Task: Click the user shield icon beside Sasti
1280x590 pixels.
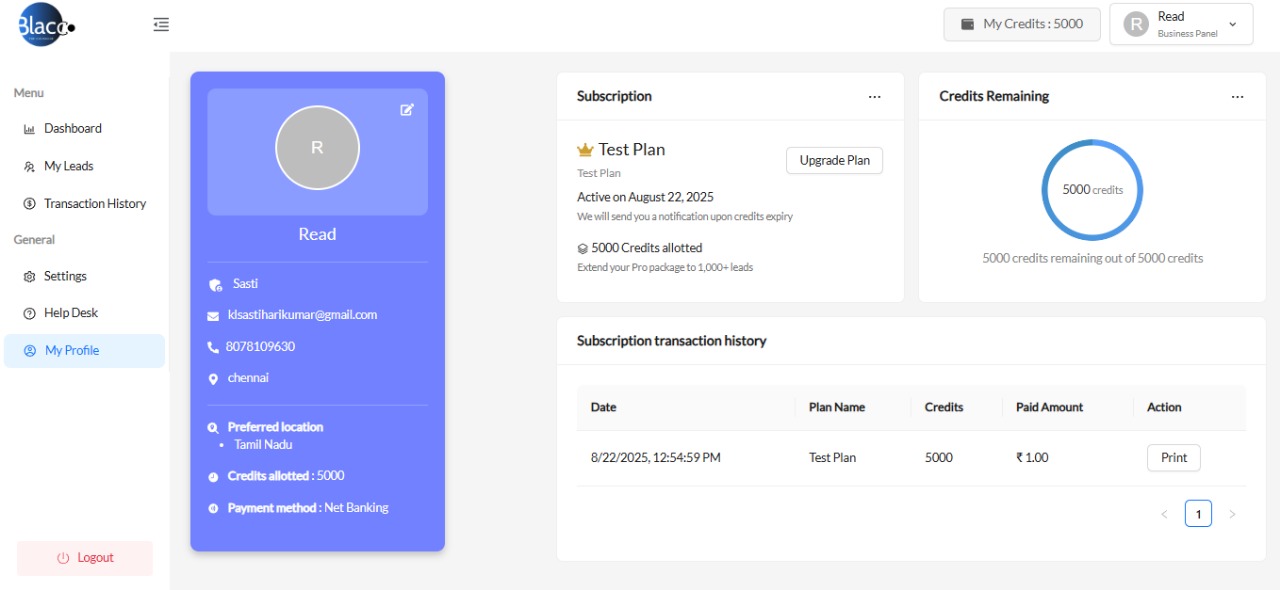Action: coord(214,285)
